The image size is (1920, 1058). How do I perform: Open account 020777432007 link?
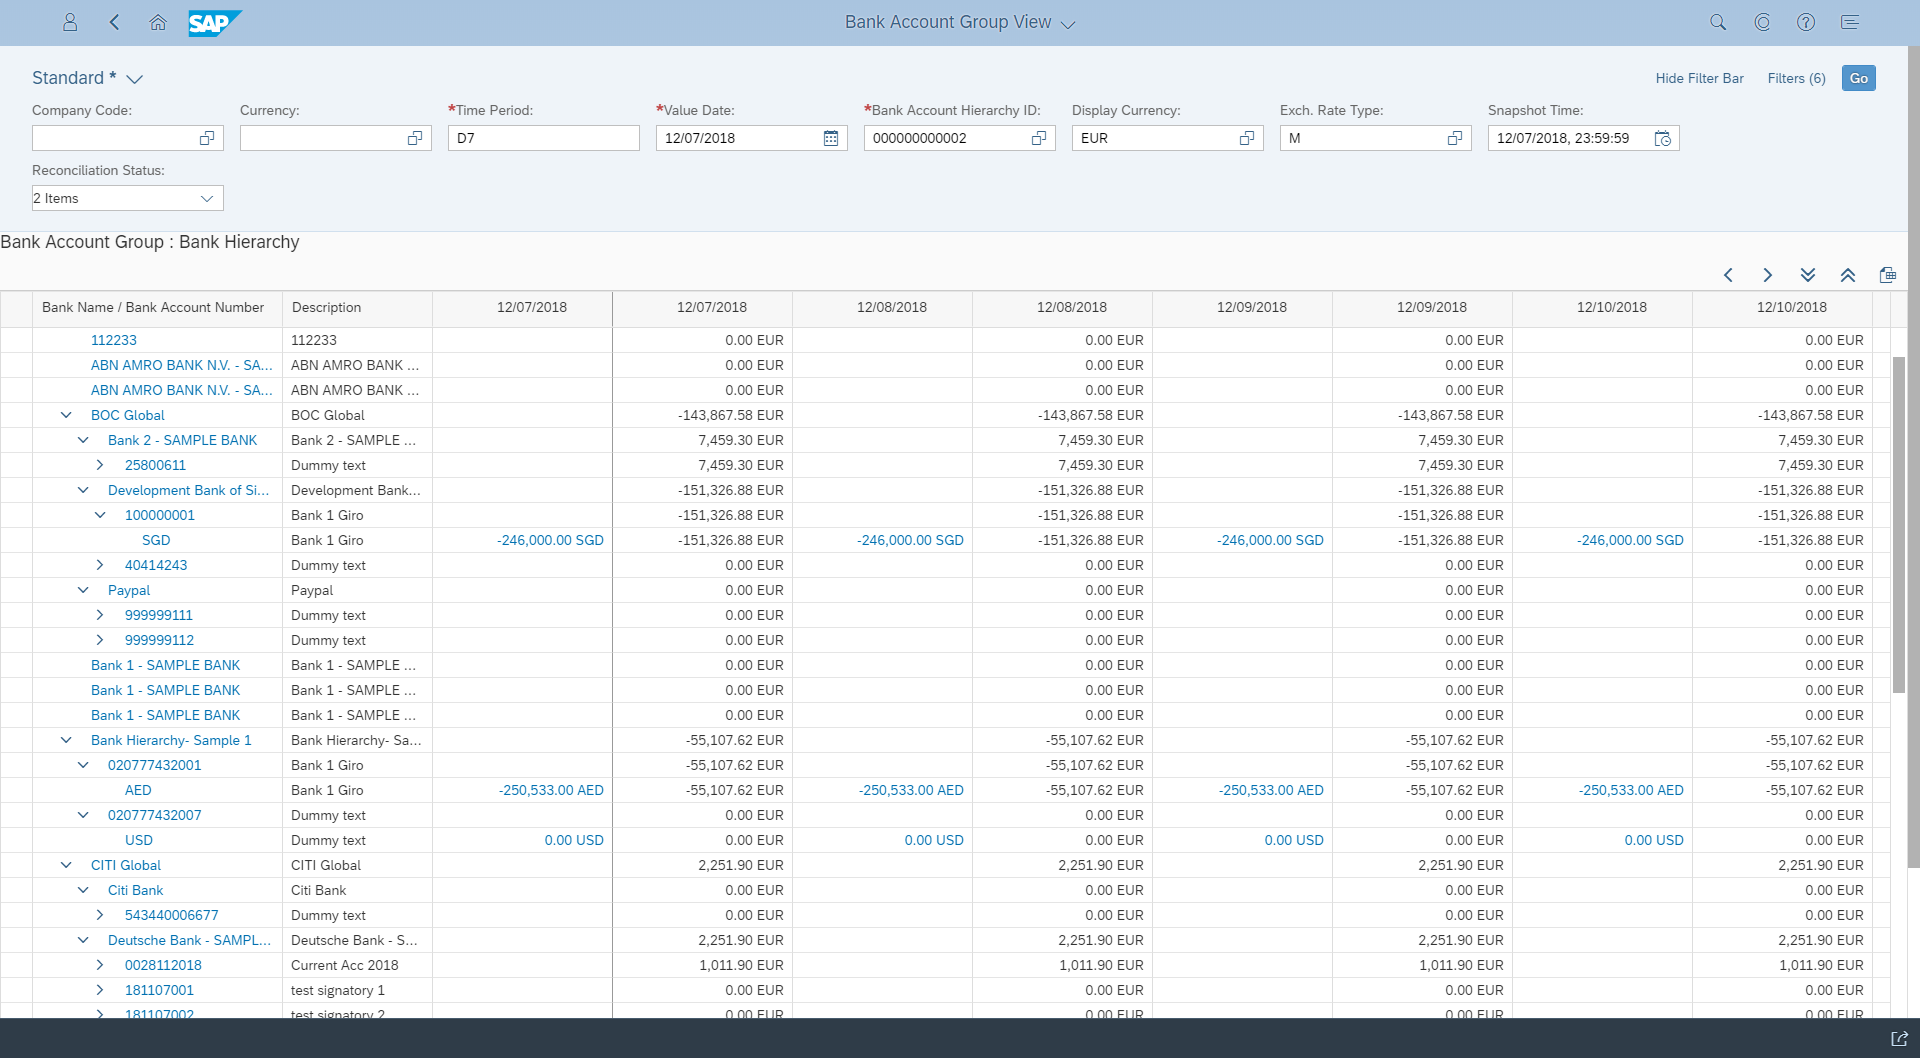coord(155,815)
